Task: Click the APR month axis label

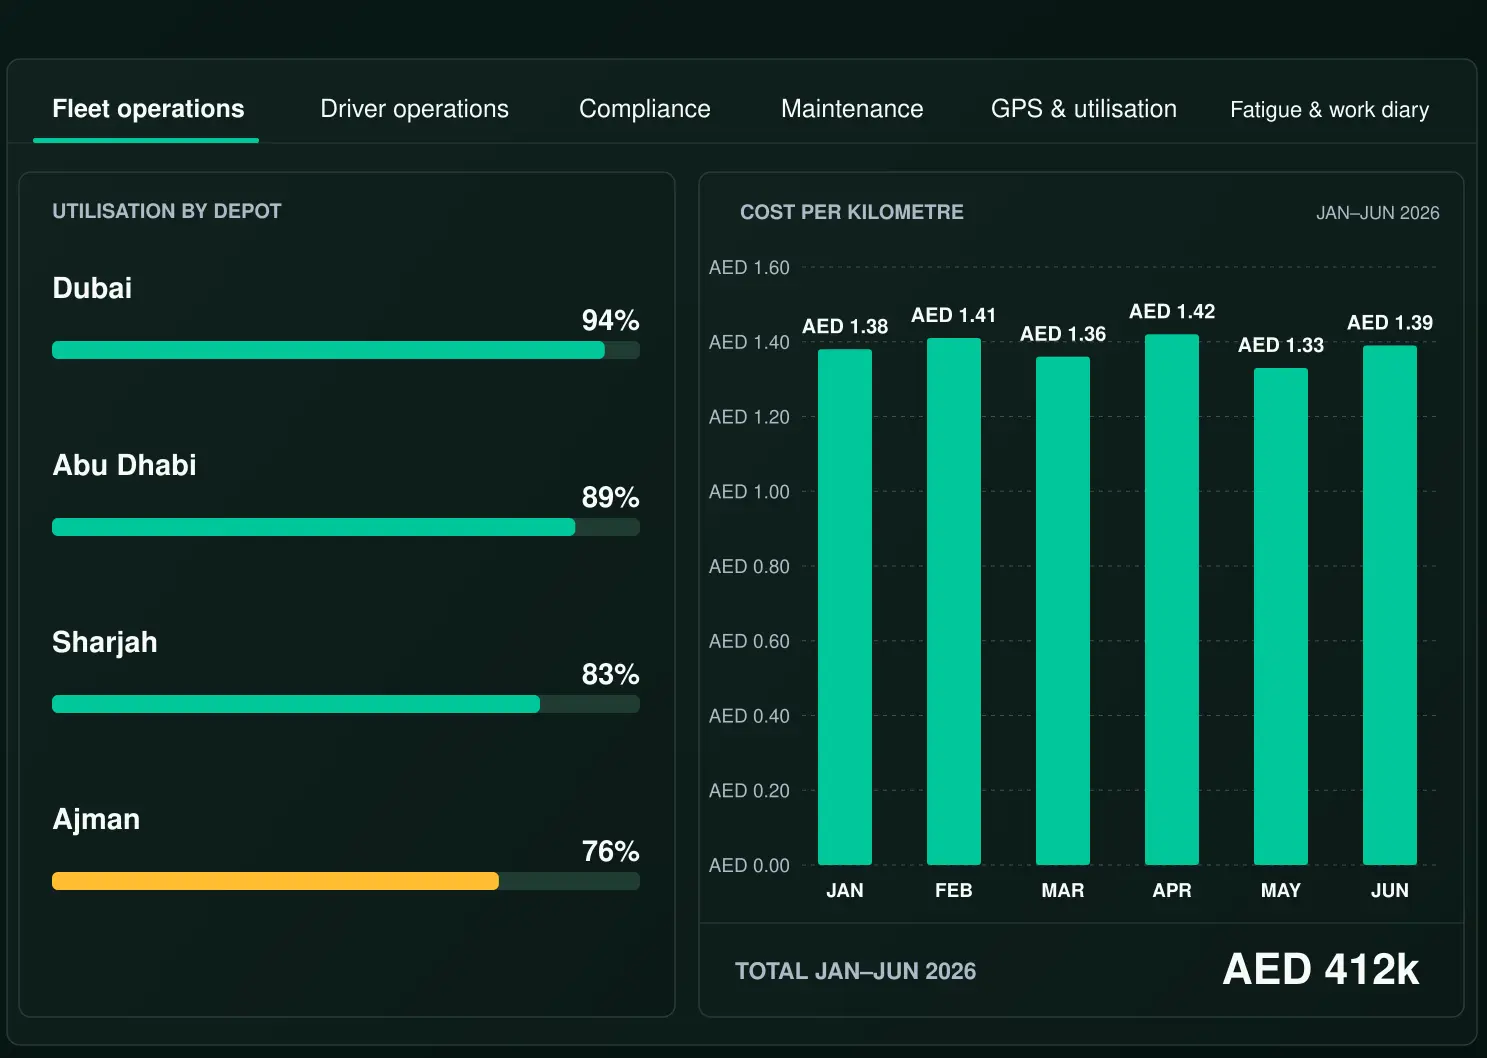Action: click(1172, 890)
